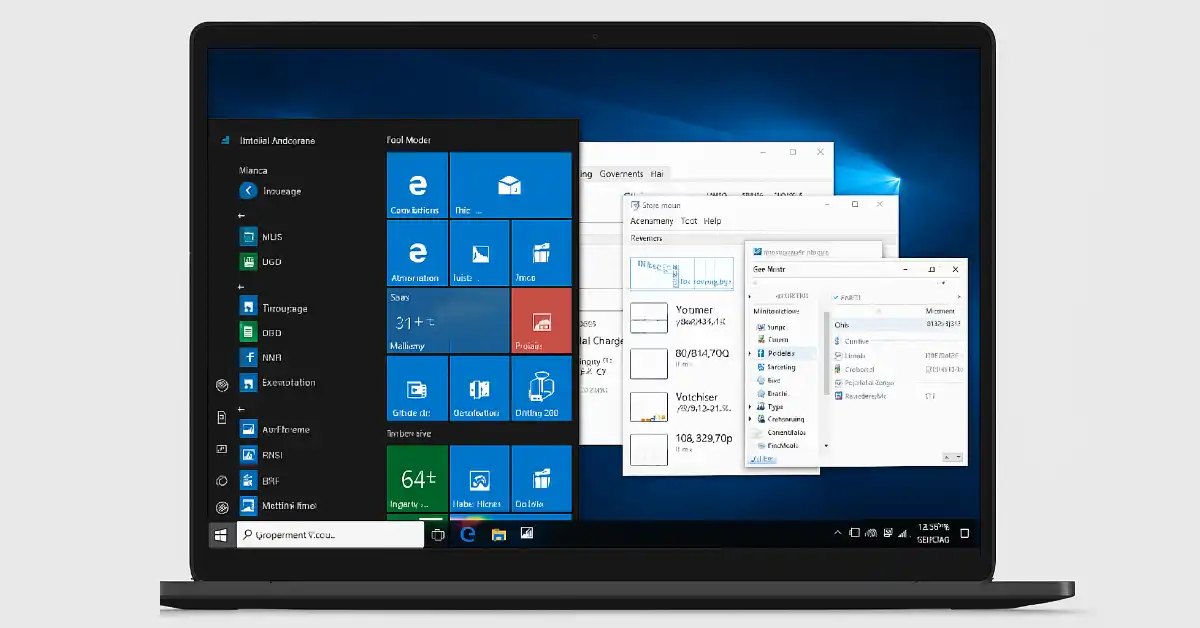Image resolution: width=1200 pixels, height=628 pixels.
Task: Select the Sarceting tree item
Action: coord(781,367)
